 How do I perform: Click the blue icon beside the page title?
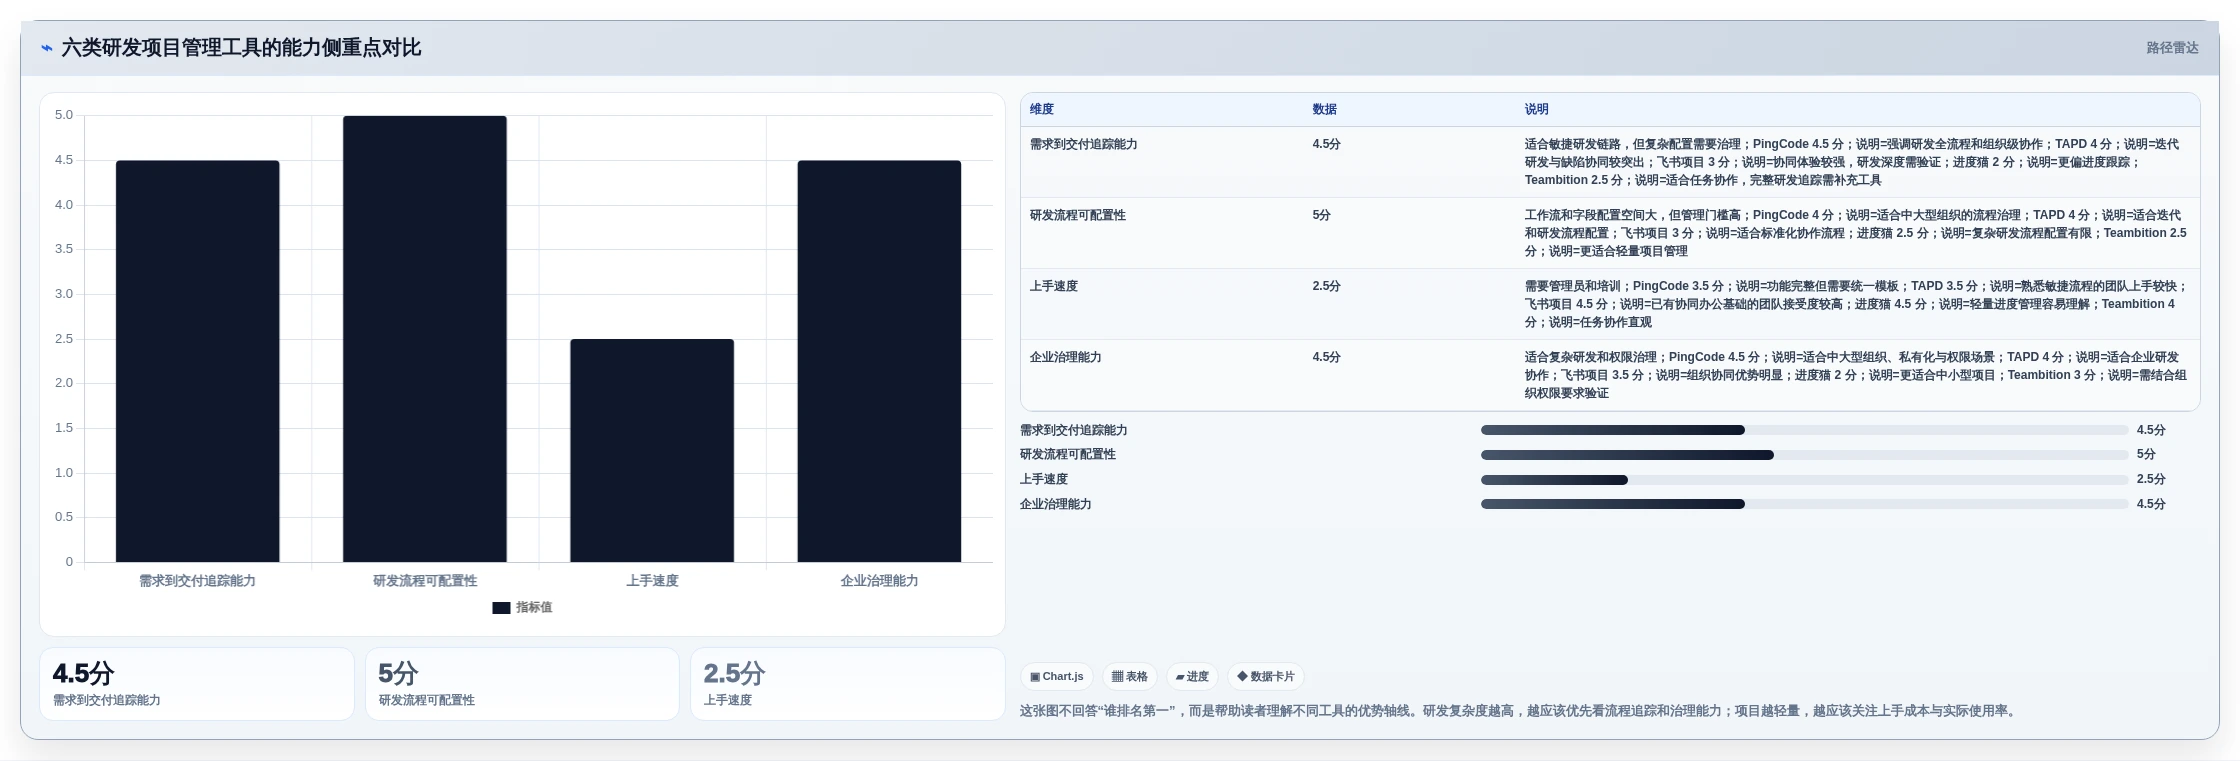pyautogui.click(x=47, y=48)
